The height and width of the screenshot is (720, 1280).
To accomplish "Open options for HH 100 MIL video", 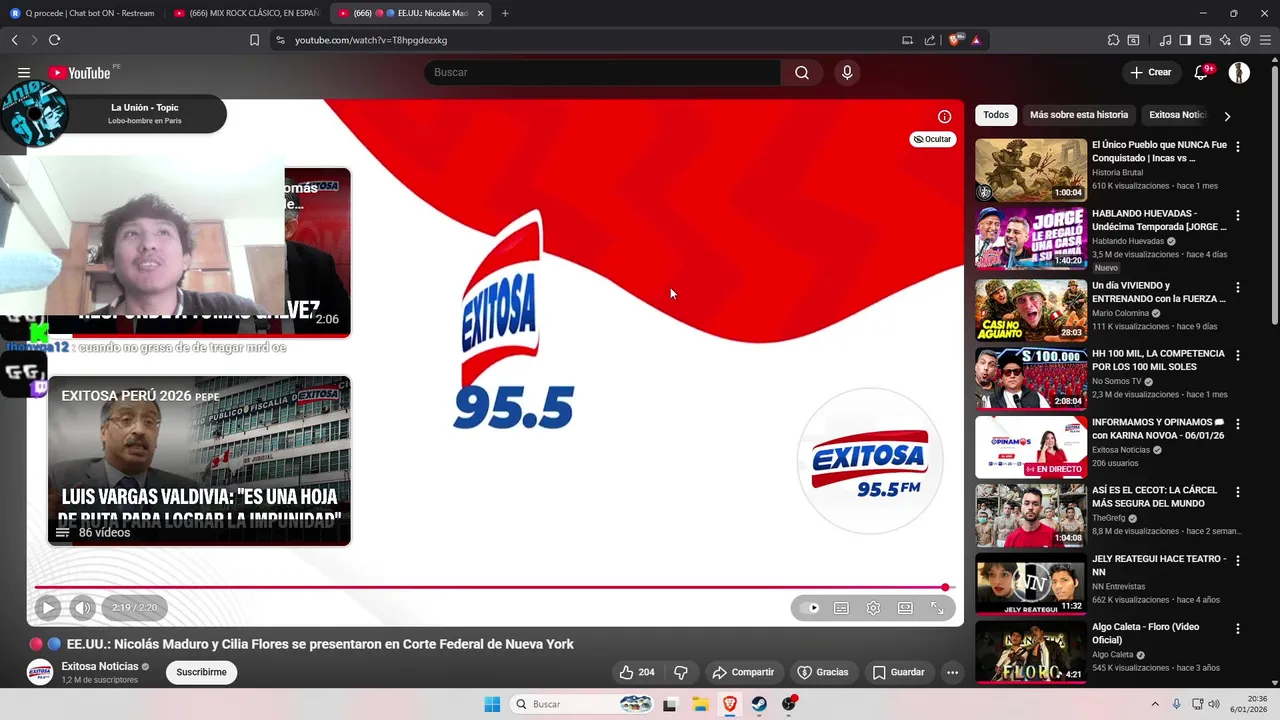I will point(1238,355).
